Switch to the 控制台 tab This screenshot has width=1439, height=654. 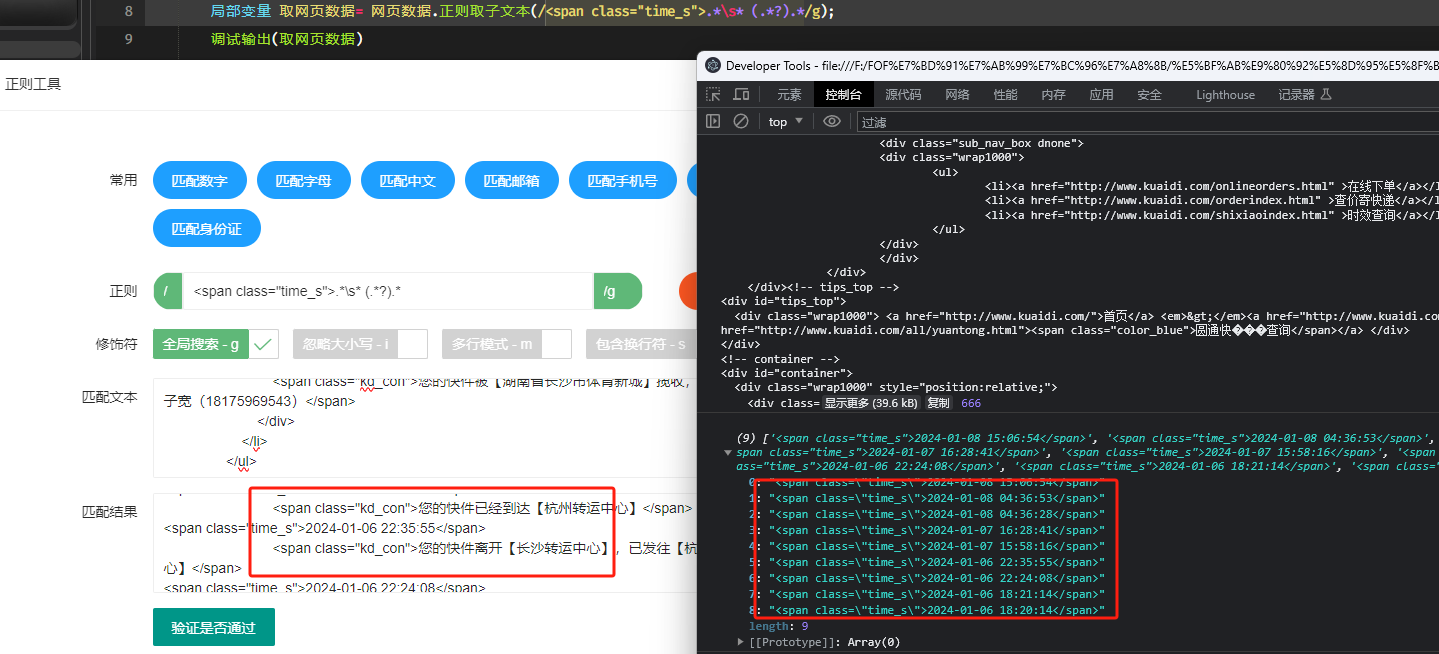click(843, 95)
